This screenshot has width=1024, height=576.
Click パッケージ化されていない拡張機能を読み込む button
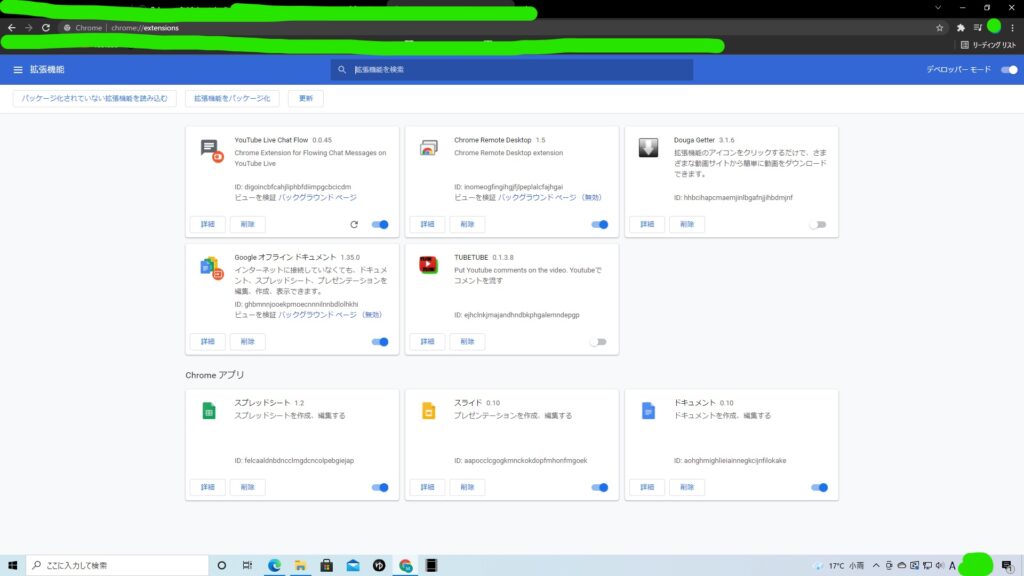(x=95, y=99)
